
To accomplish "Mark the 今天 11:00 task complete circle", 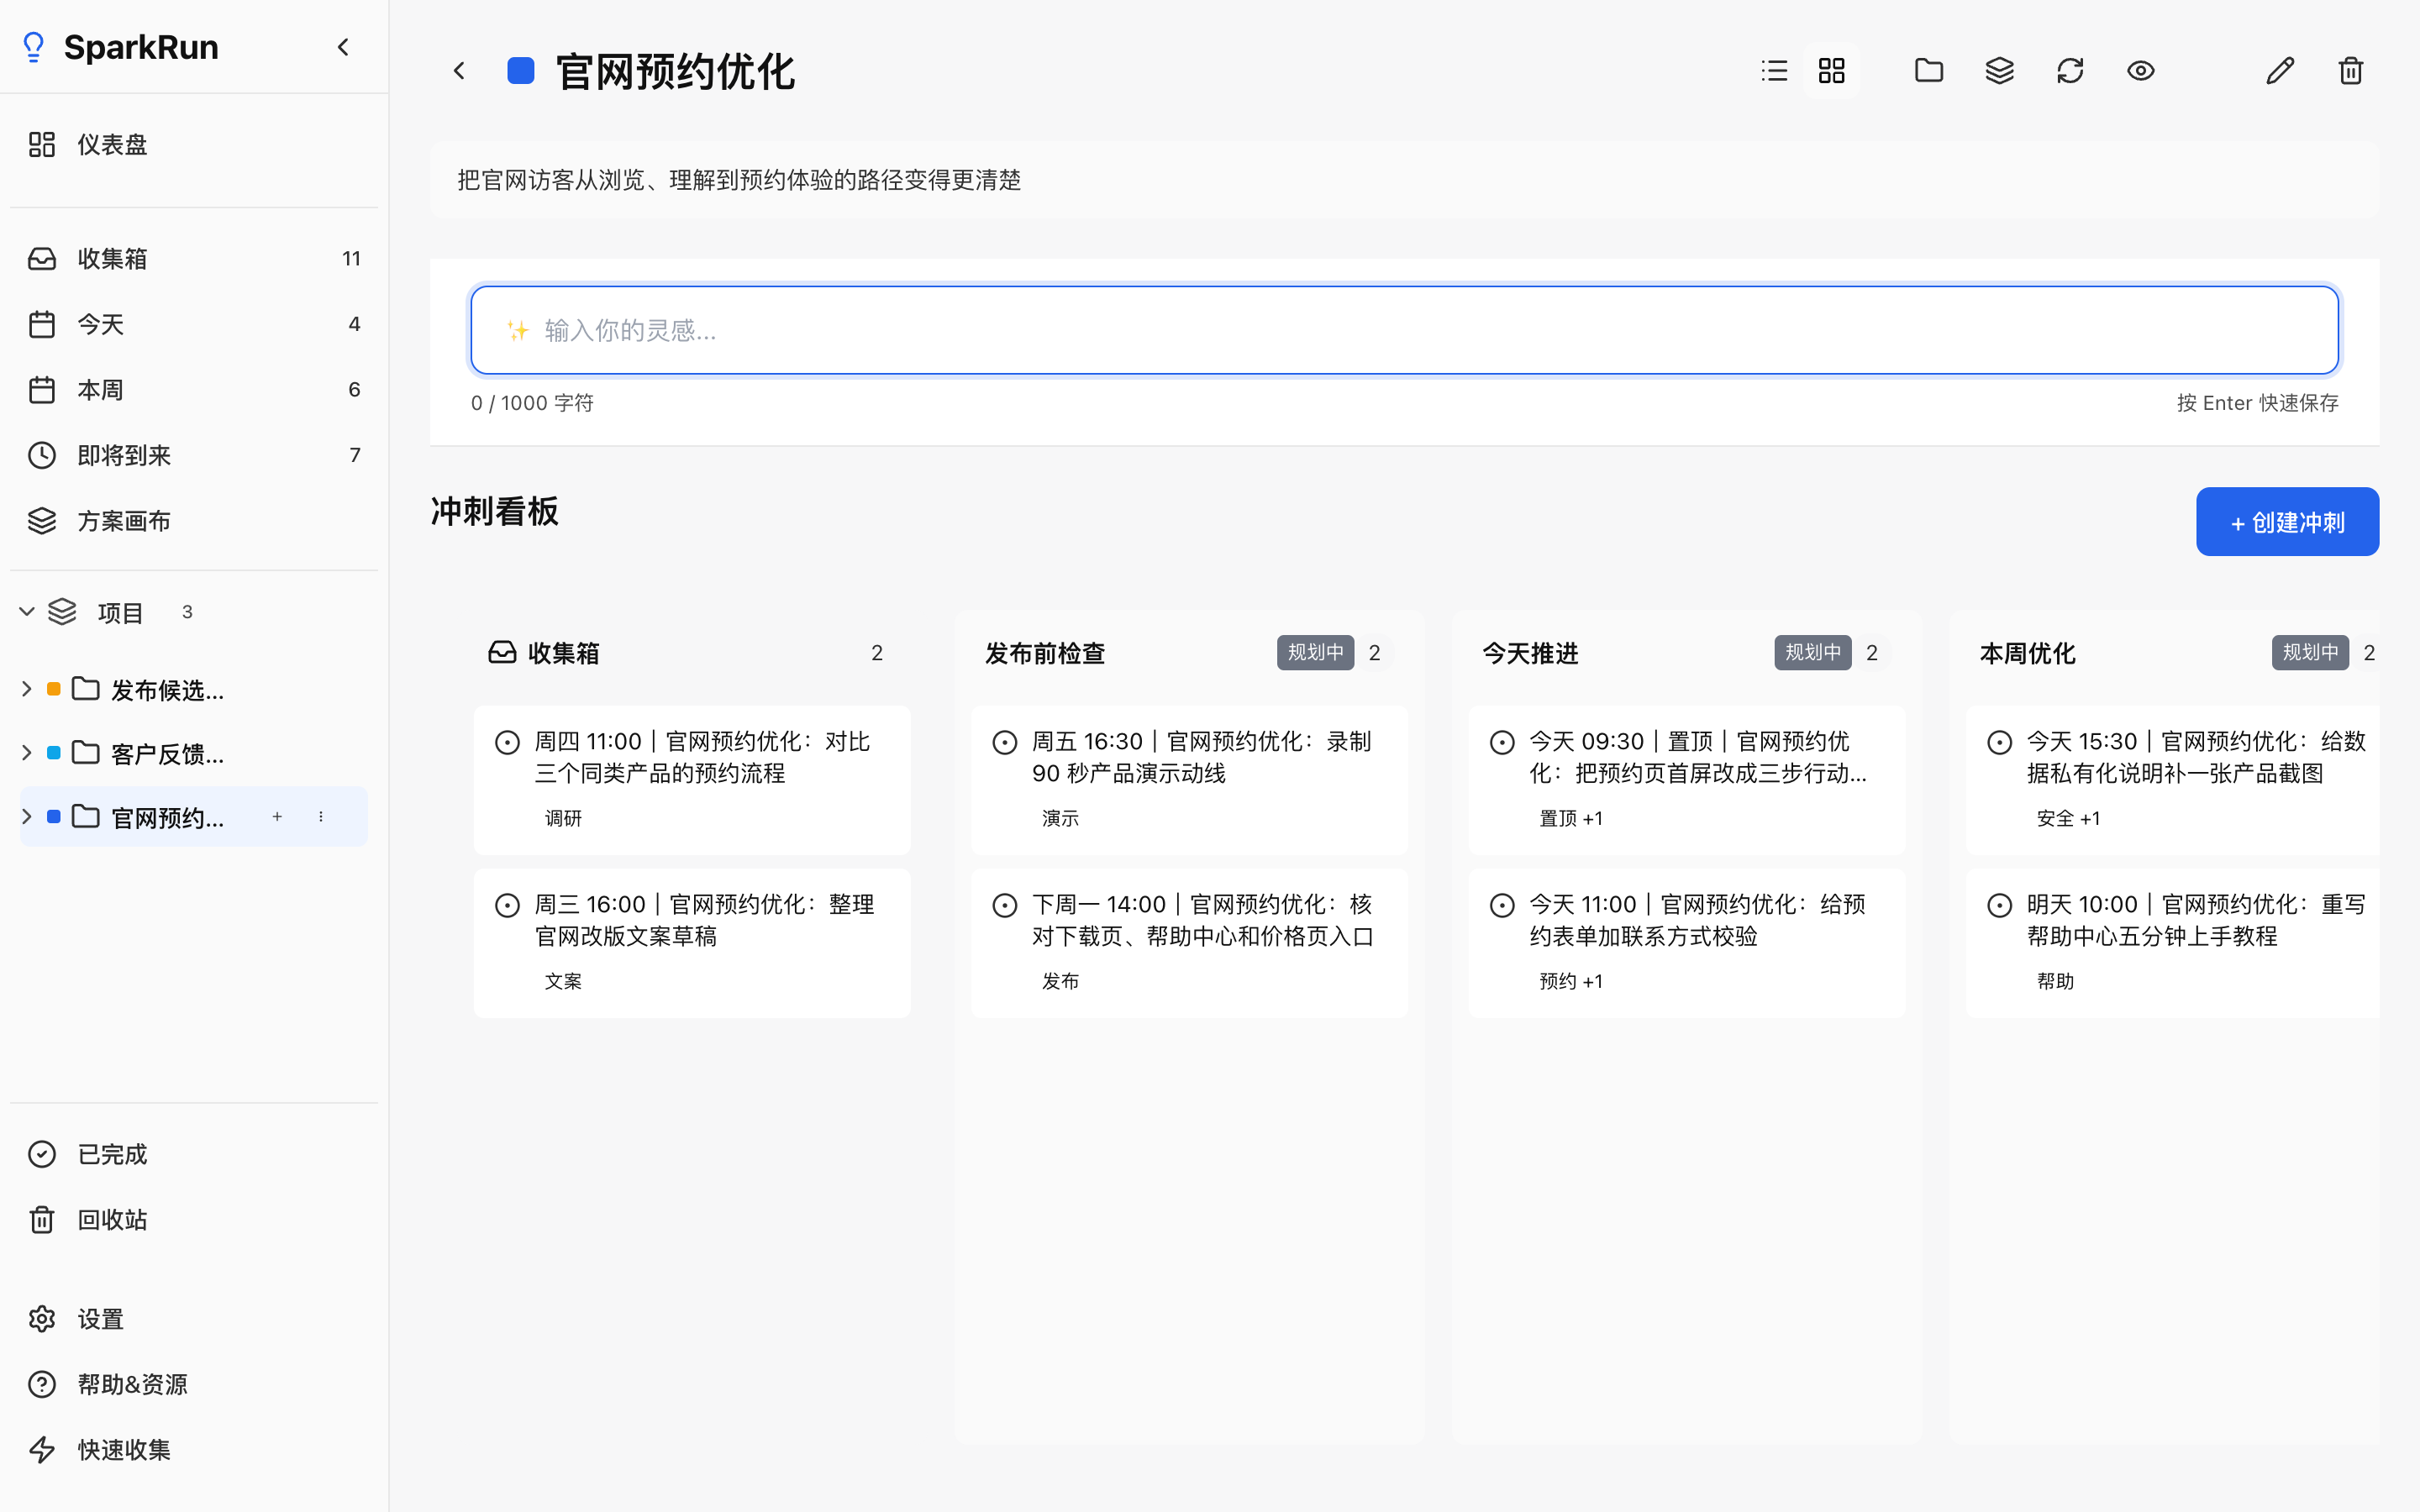I will tap(1502, 905).
